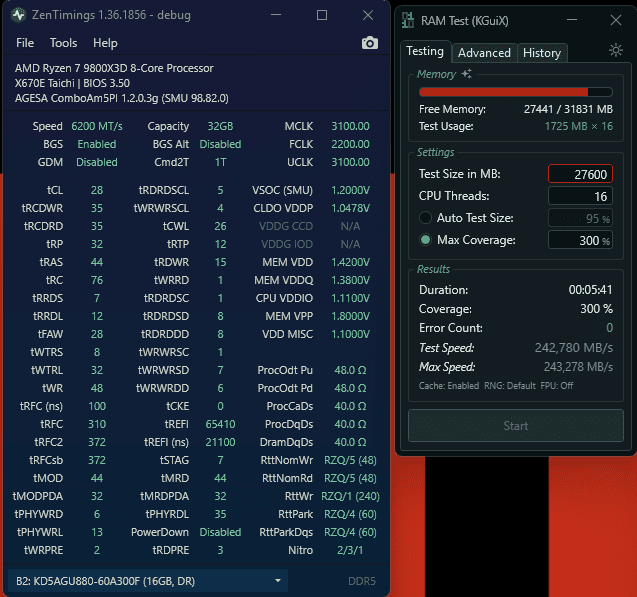Click the ZenTimings screenshot camera icon
637x597 pixels.
click(x=369, y=43)
